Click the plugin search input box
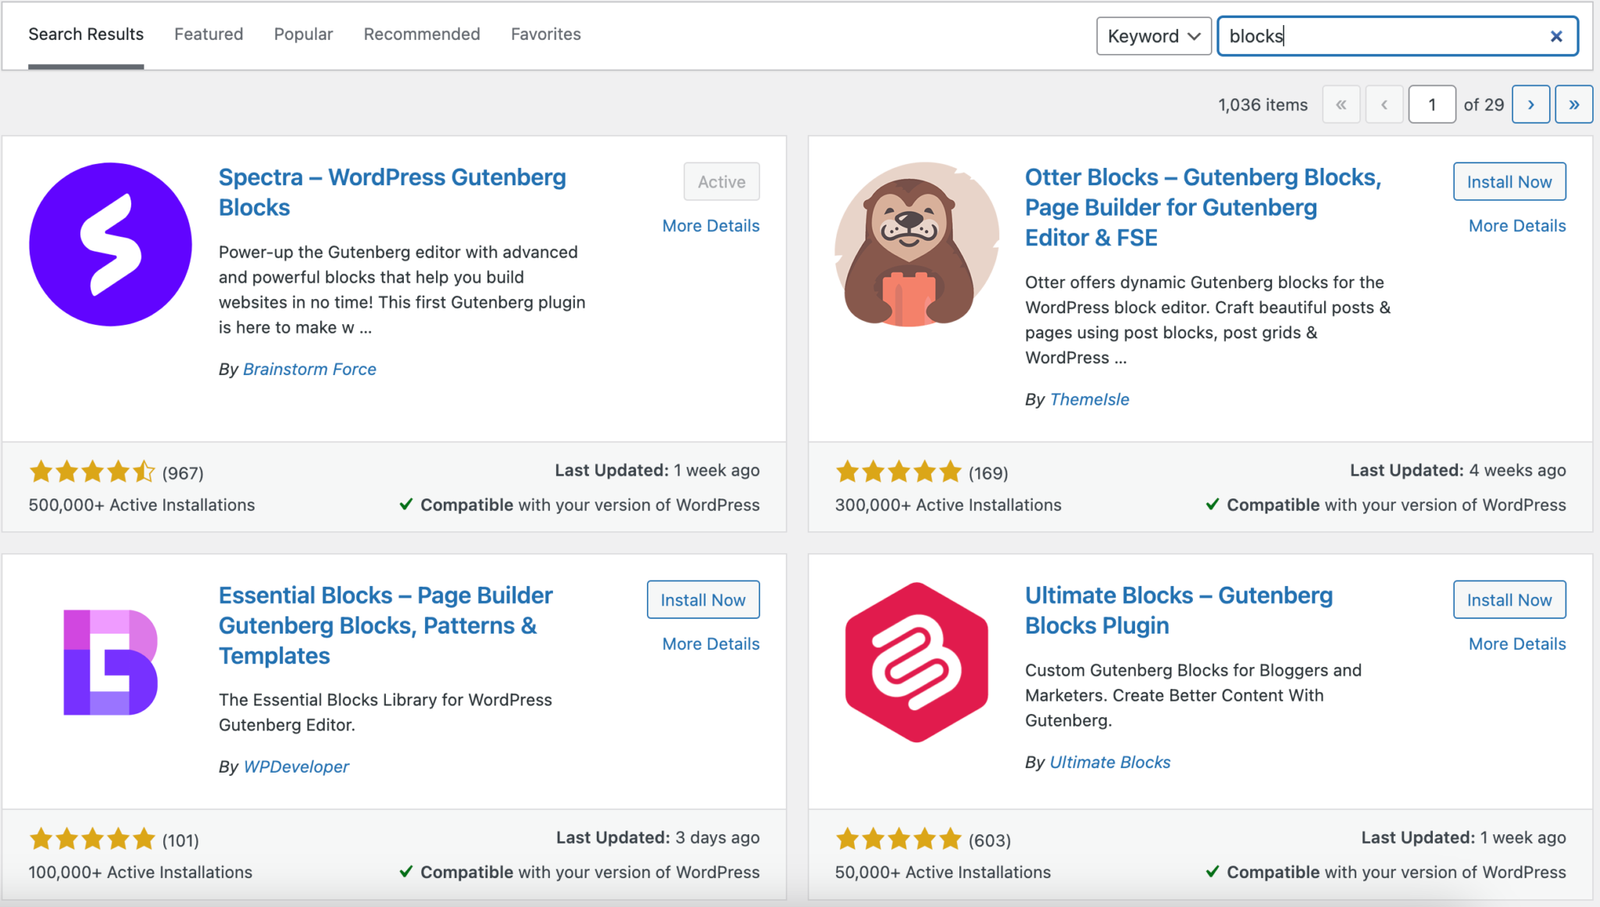This screenshot has width=1600, height=907. pos(1380,36)
